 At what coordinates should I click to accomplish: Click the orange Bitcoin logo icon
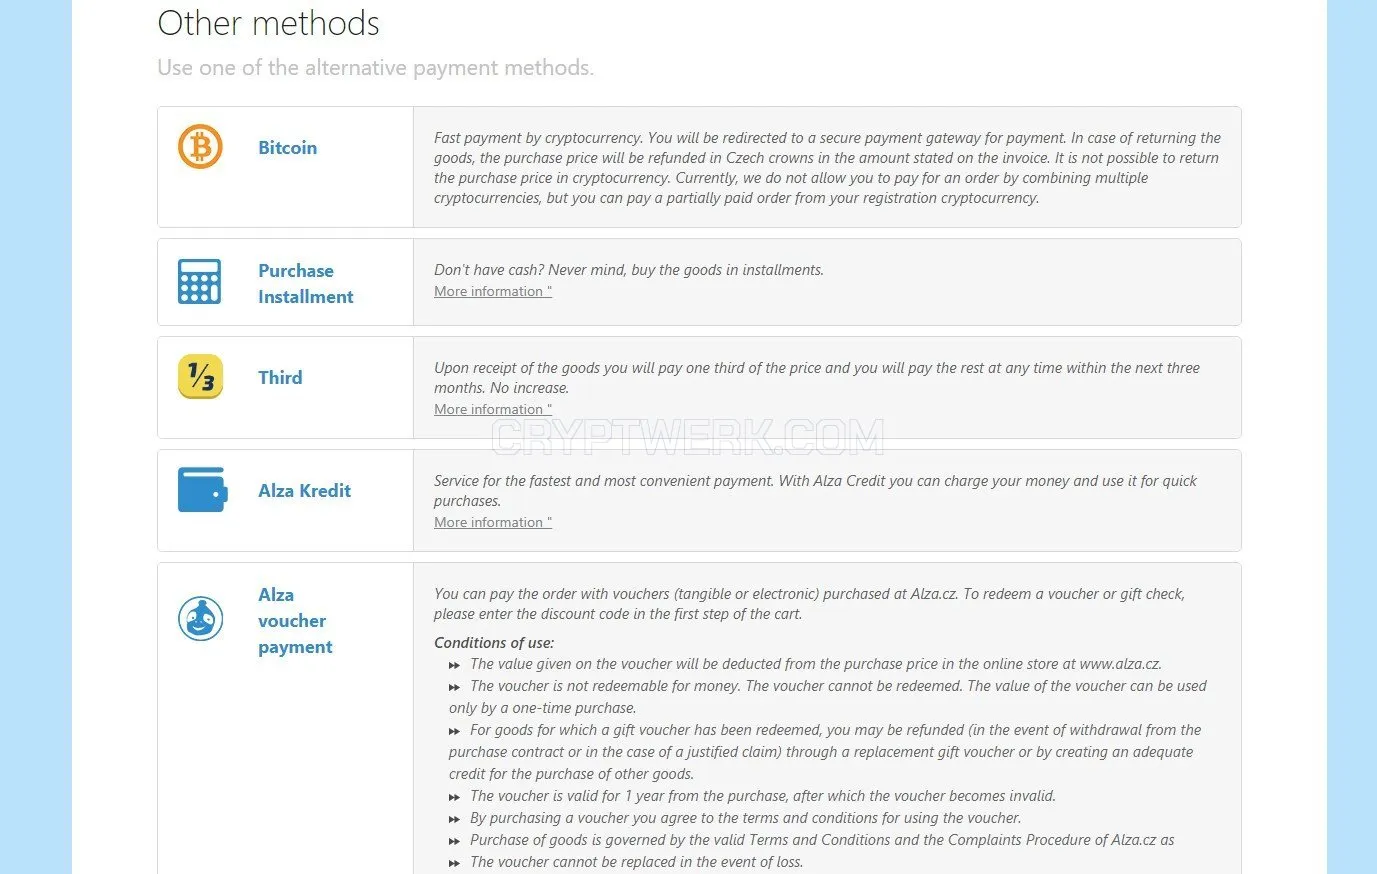pos(200,147)
